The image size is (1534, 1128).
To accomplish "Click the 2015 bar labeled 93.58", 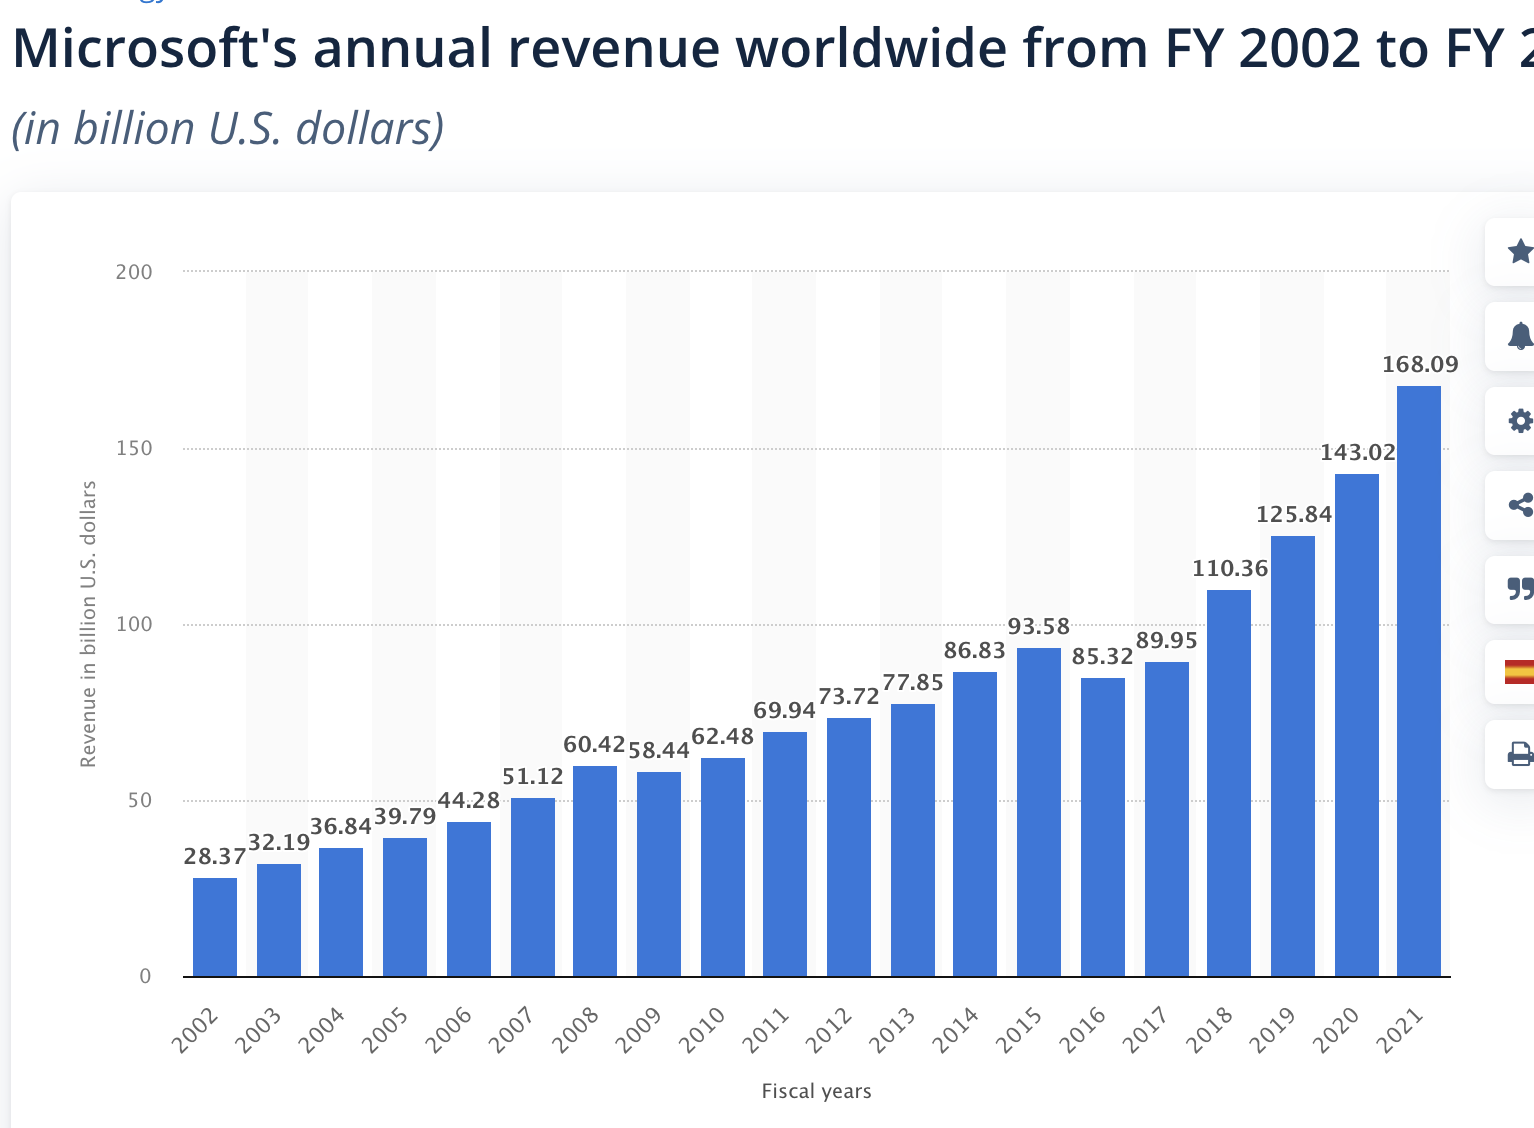I will [x=1039, y=812].
